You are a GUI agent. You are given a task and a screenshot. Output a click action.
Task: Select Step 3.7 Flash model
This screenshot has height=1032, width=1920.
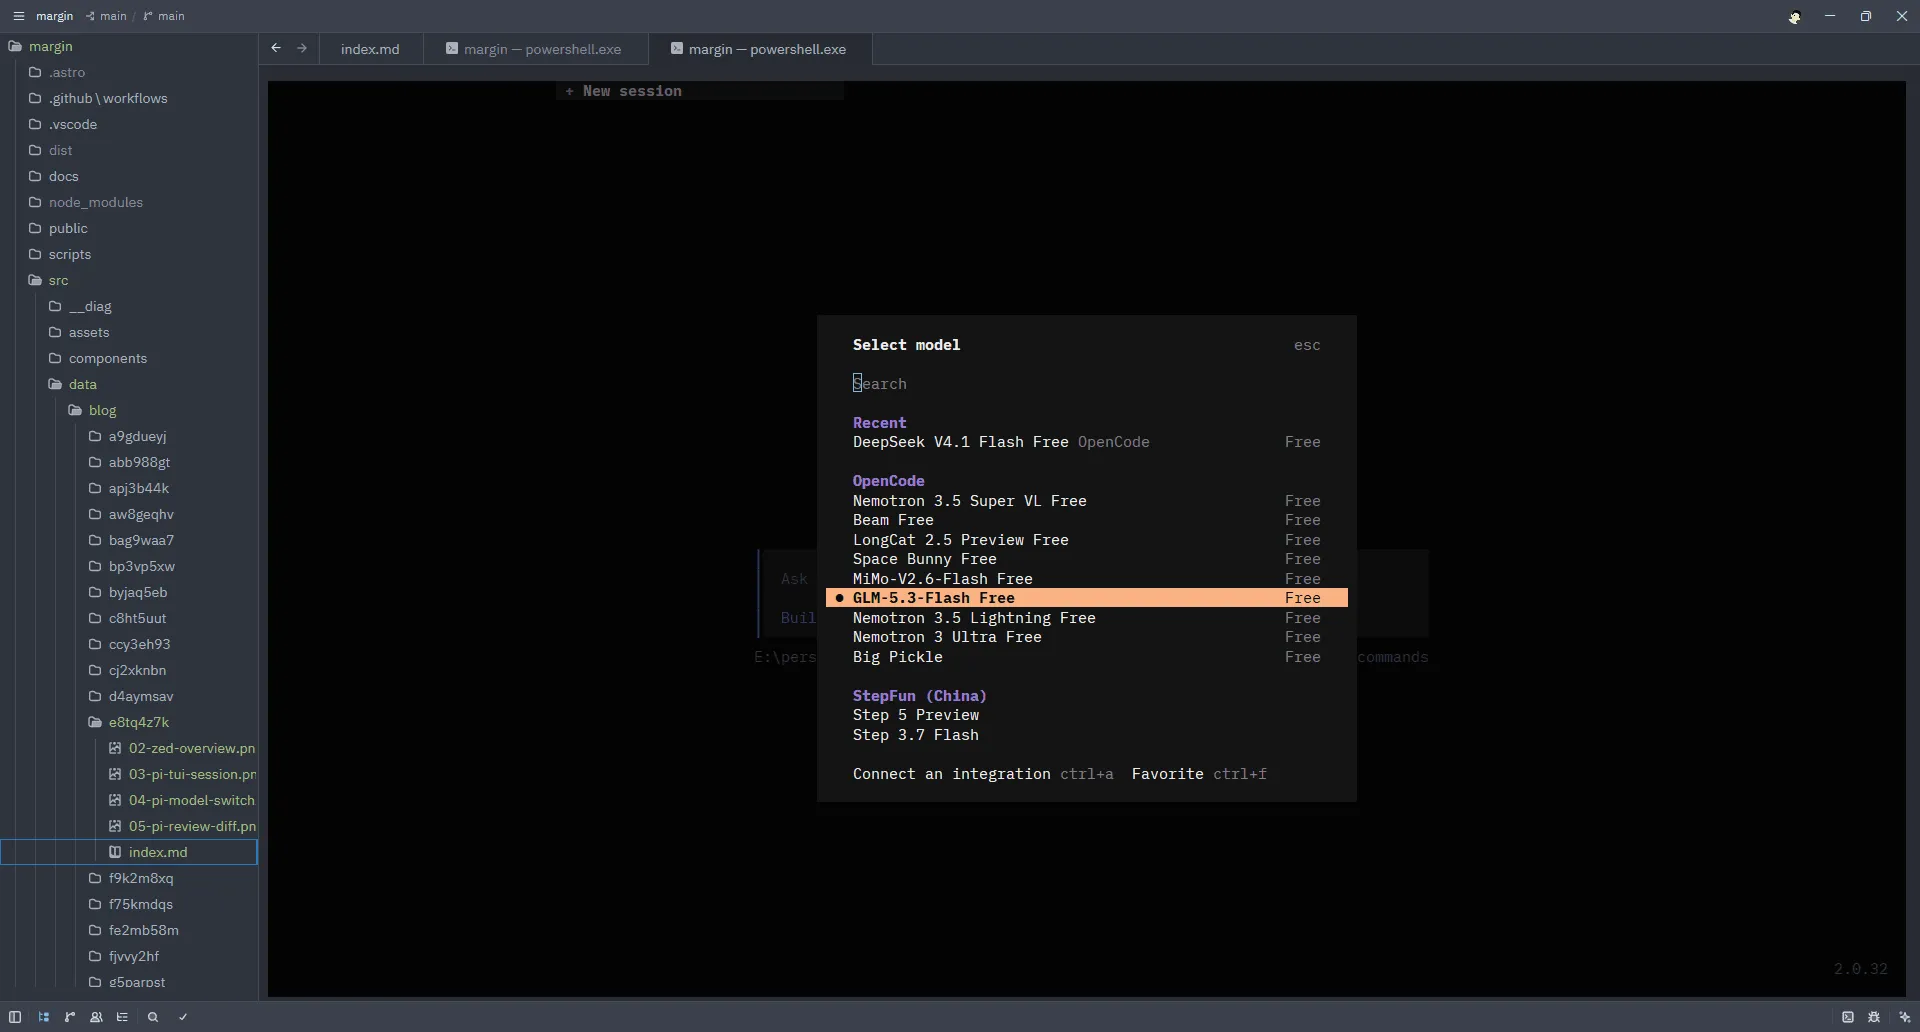point(1086,735)
